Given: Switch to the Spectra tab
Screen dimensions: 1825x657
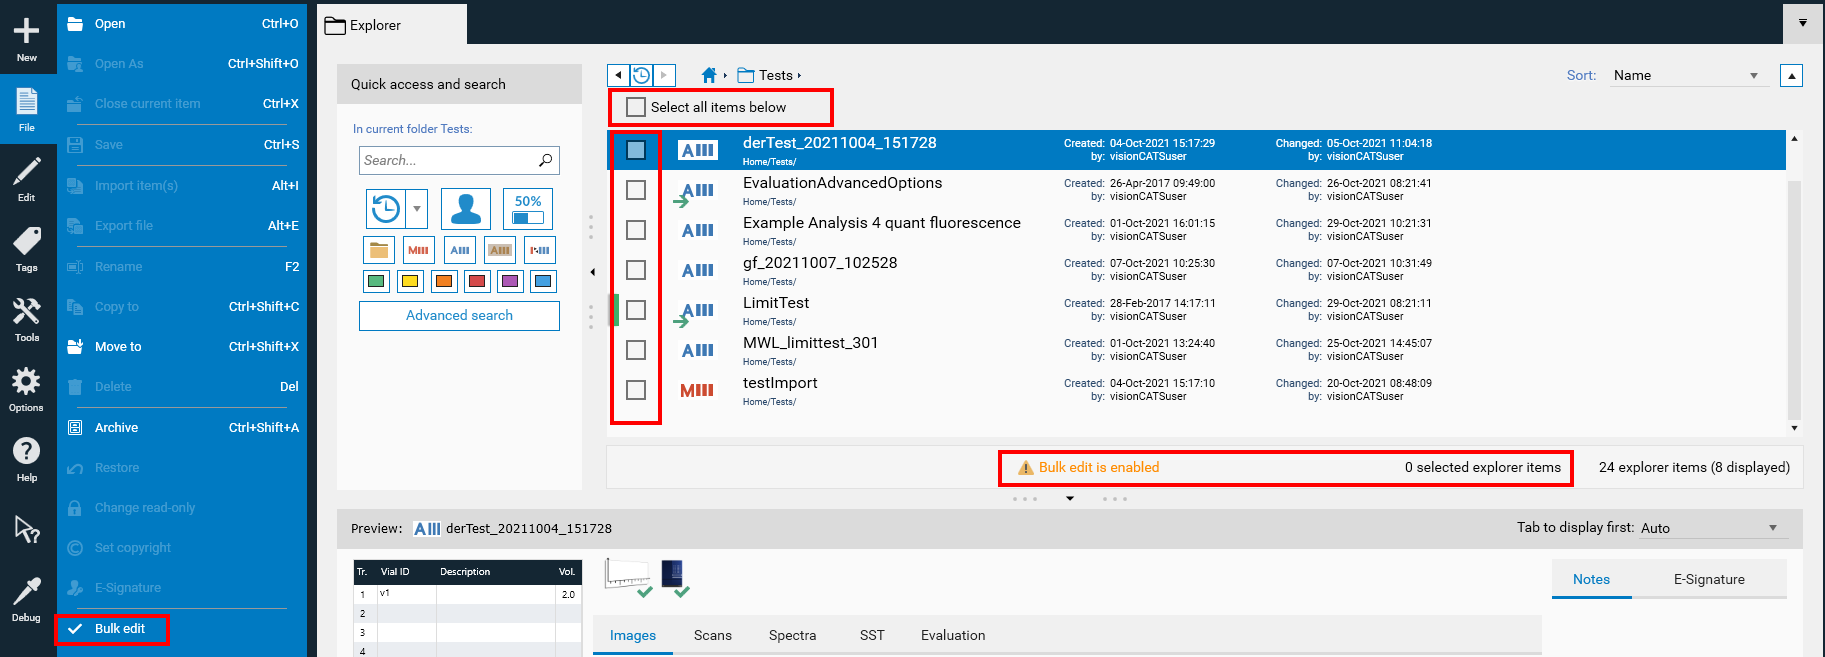Looking at the screenshot, I should click(792, 635).
